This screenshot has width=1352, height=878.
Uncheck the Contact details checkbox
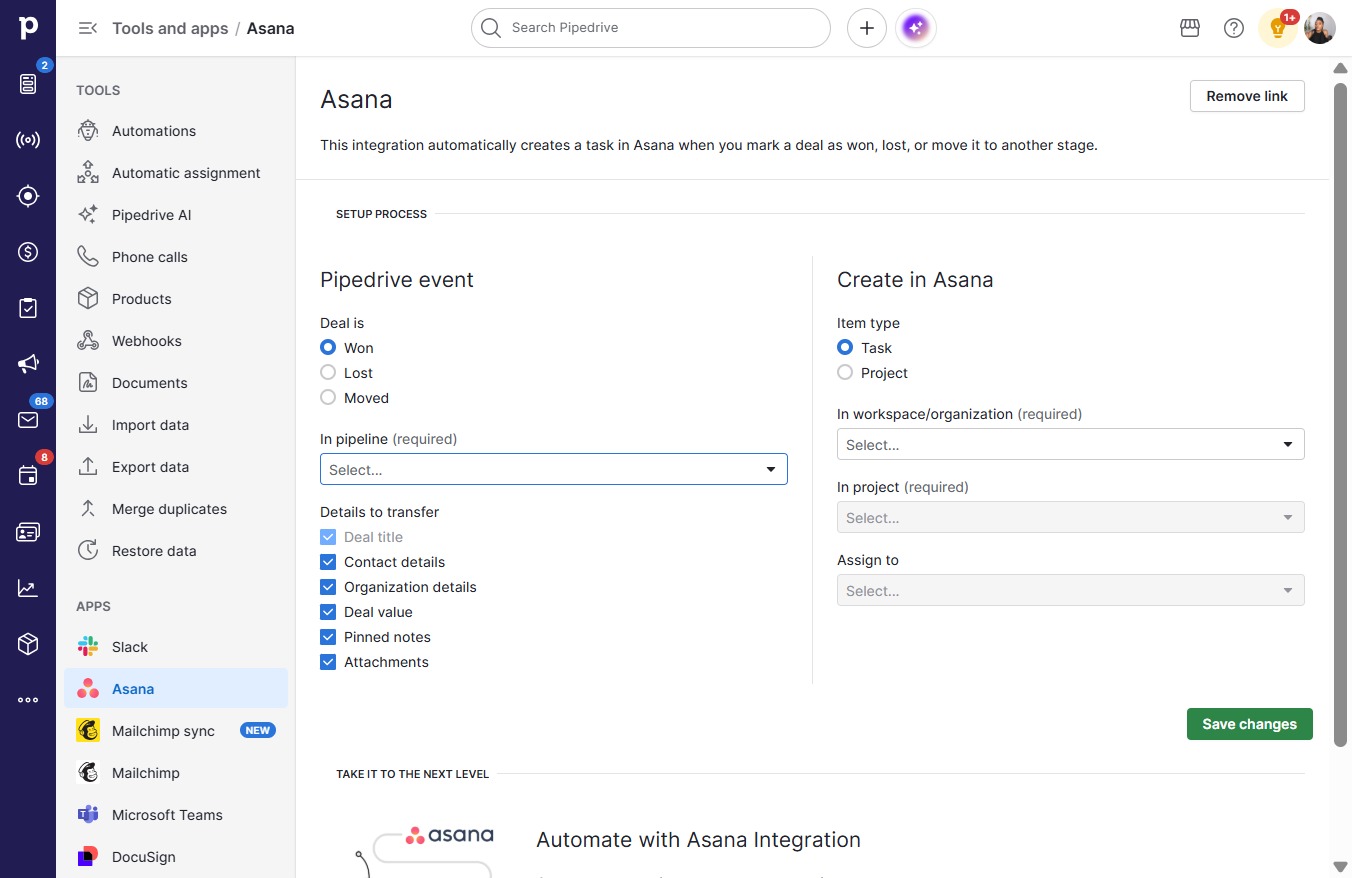(x=328, y=562)
